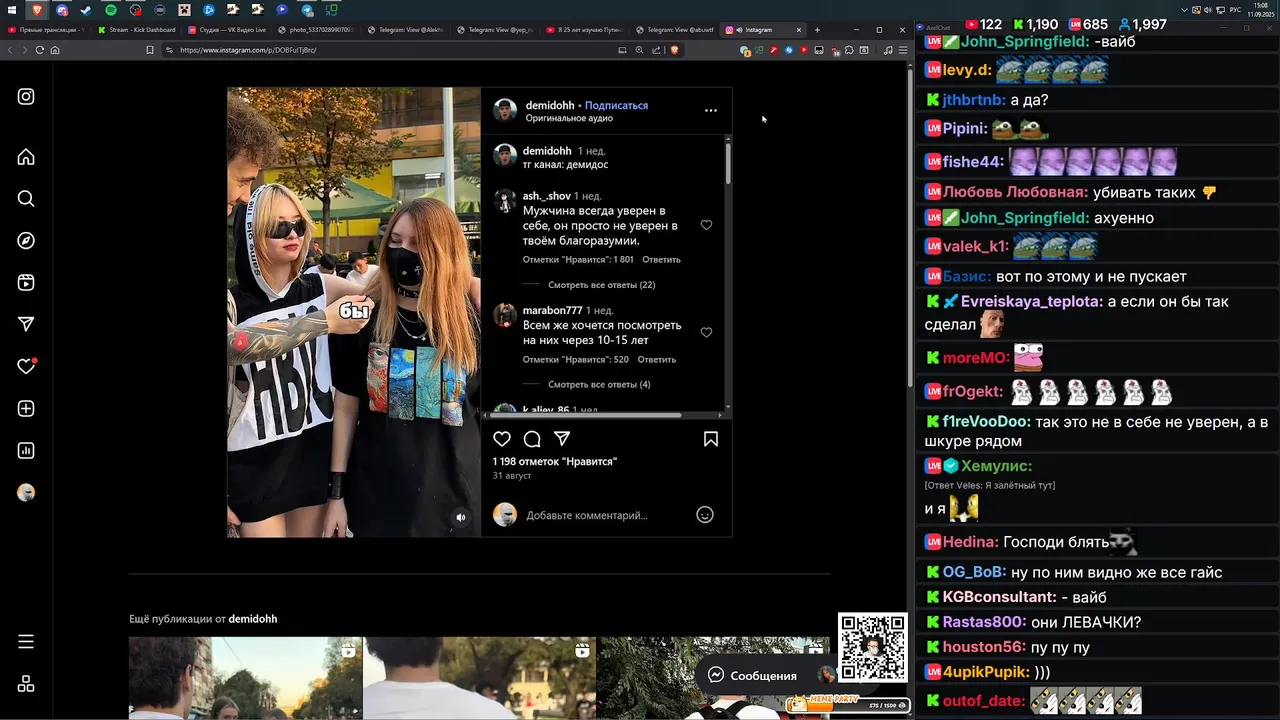Open Notifications heart icon in sidebar
The image size is (1280, 720).
pyautogui.click(x=26, y=367)
